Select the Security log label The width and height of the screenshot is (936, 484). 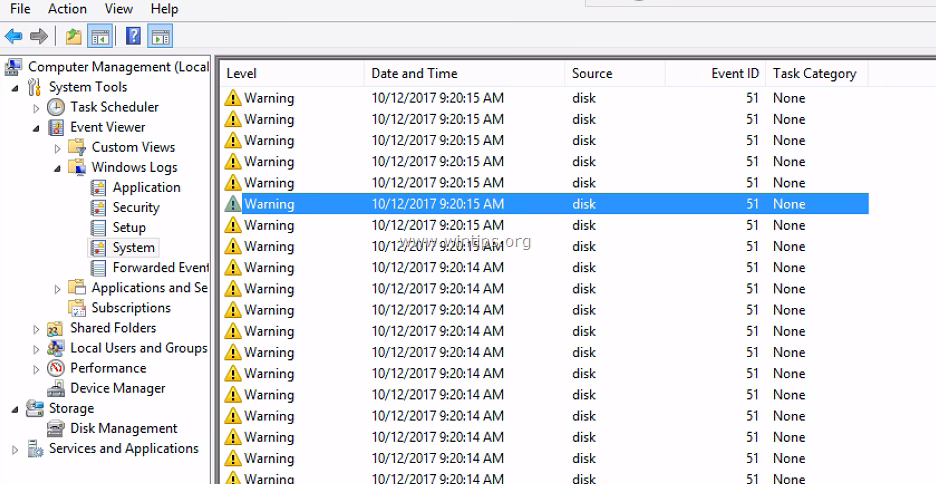tap(136, 208)
